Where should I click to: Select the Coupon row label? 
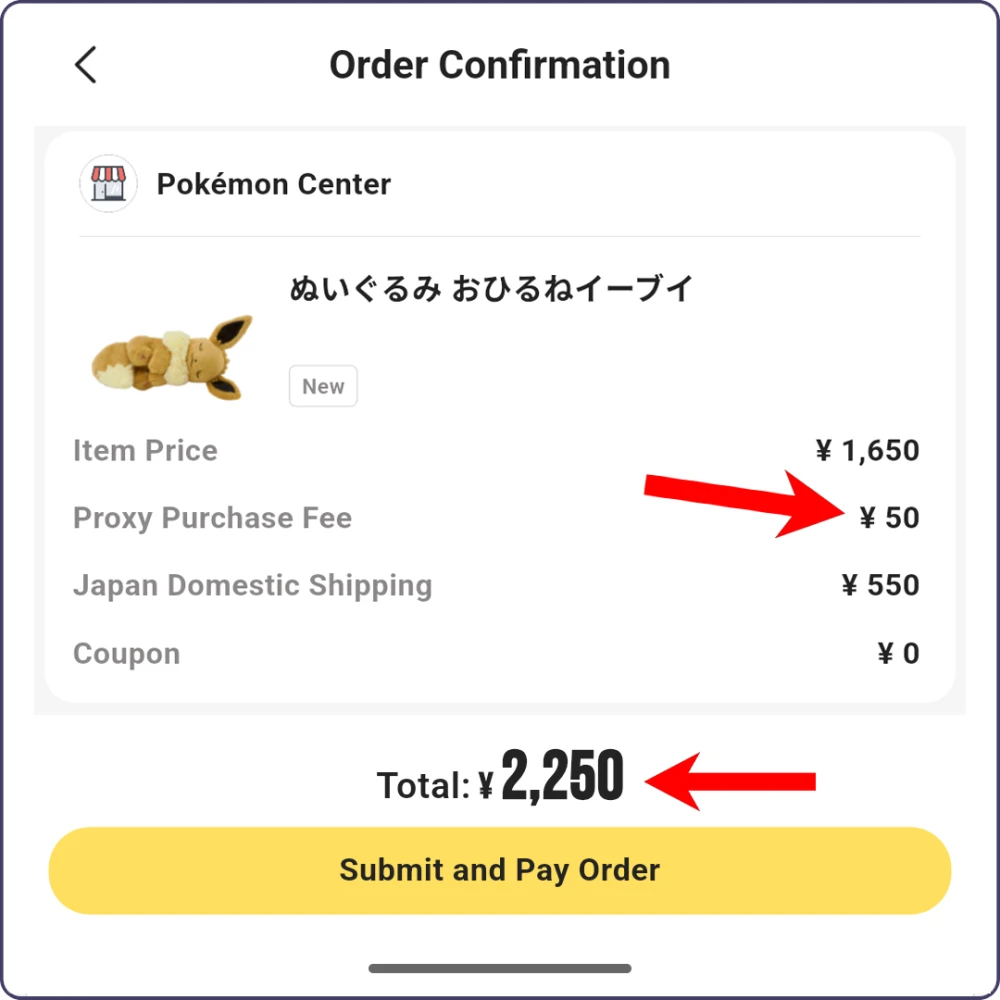pyautogui.click(x=127, y=654)
